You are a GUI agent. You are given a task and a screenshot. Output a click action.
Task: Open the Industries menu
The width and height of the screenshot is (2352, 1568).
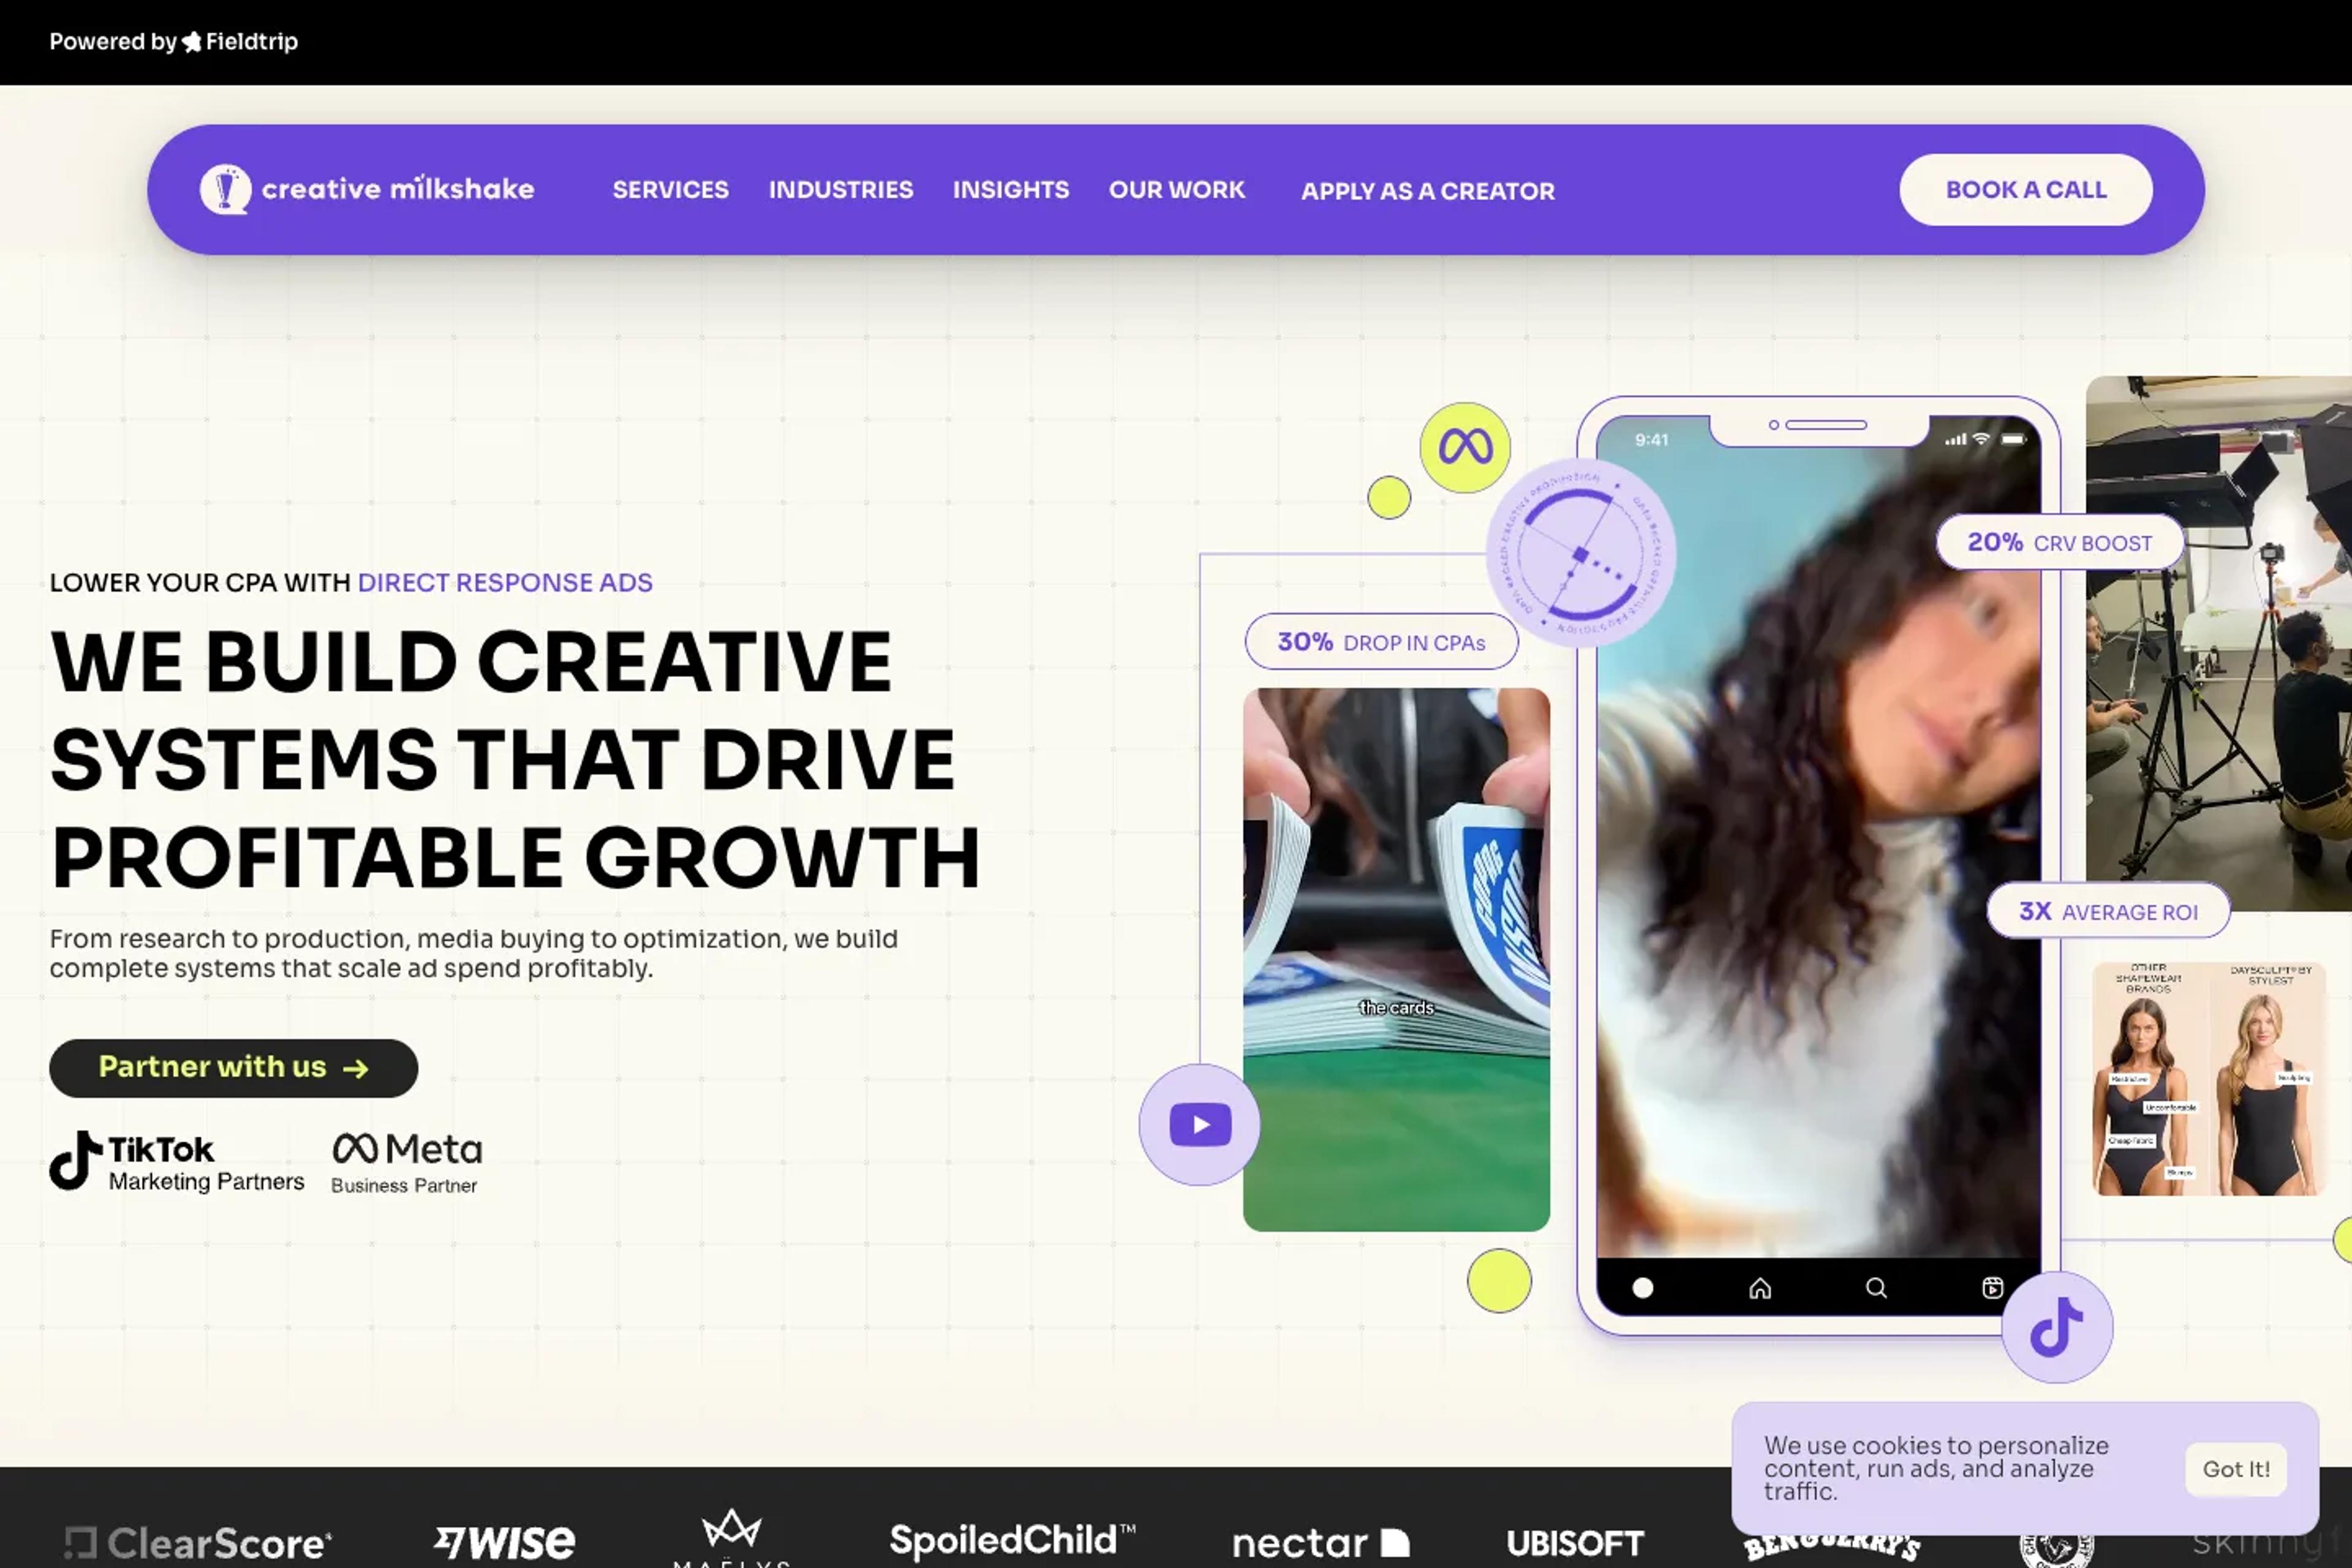tap(841, 190)
